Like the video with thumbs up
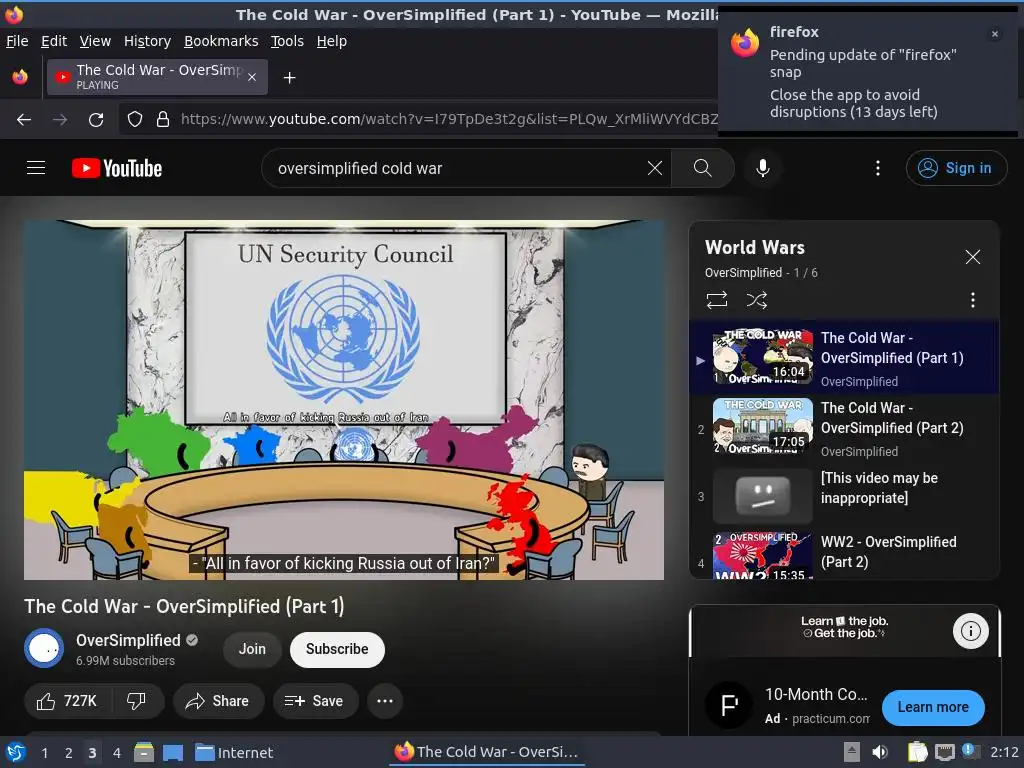The width and height of the screenshot is (1024, 768). click(68, 701)
